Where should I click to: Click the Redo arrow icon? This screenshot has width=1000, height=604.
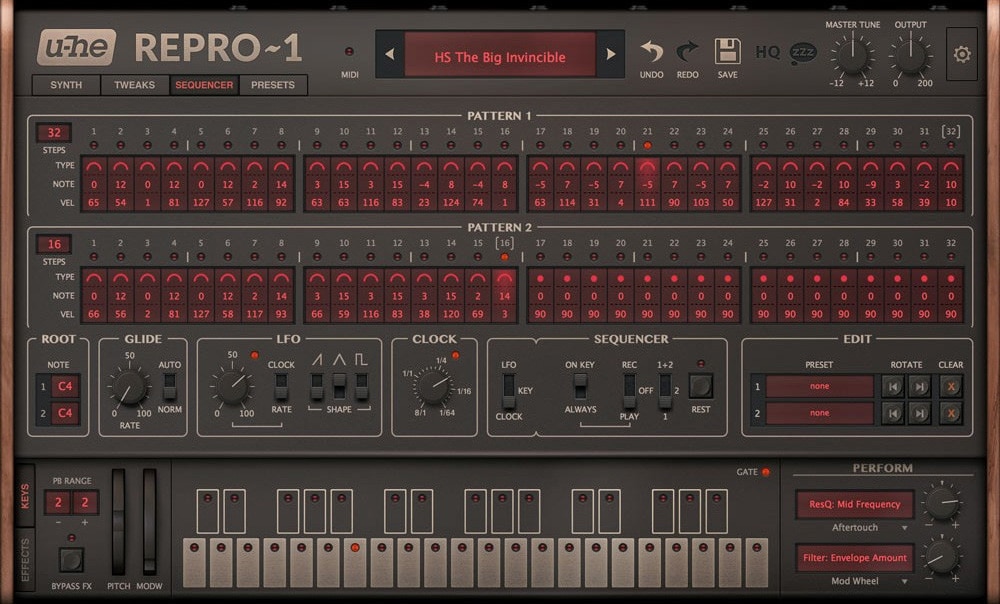pos(688,51)
